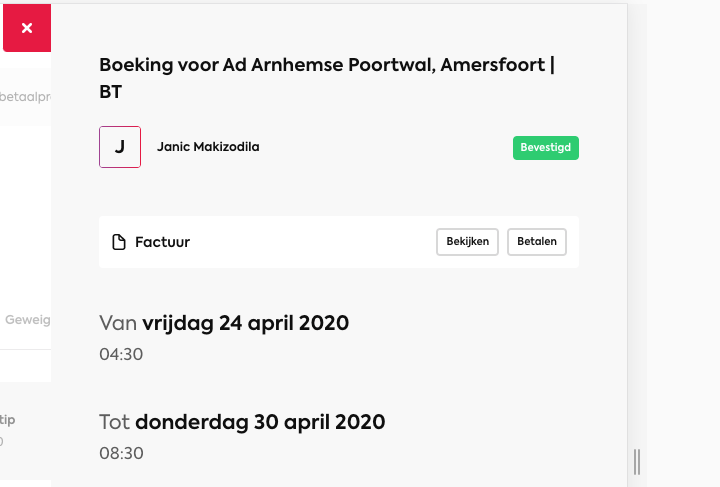Pay the invoice with Betalen
The image size is (720, 487).
pos(536,242)
